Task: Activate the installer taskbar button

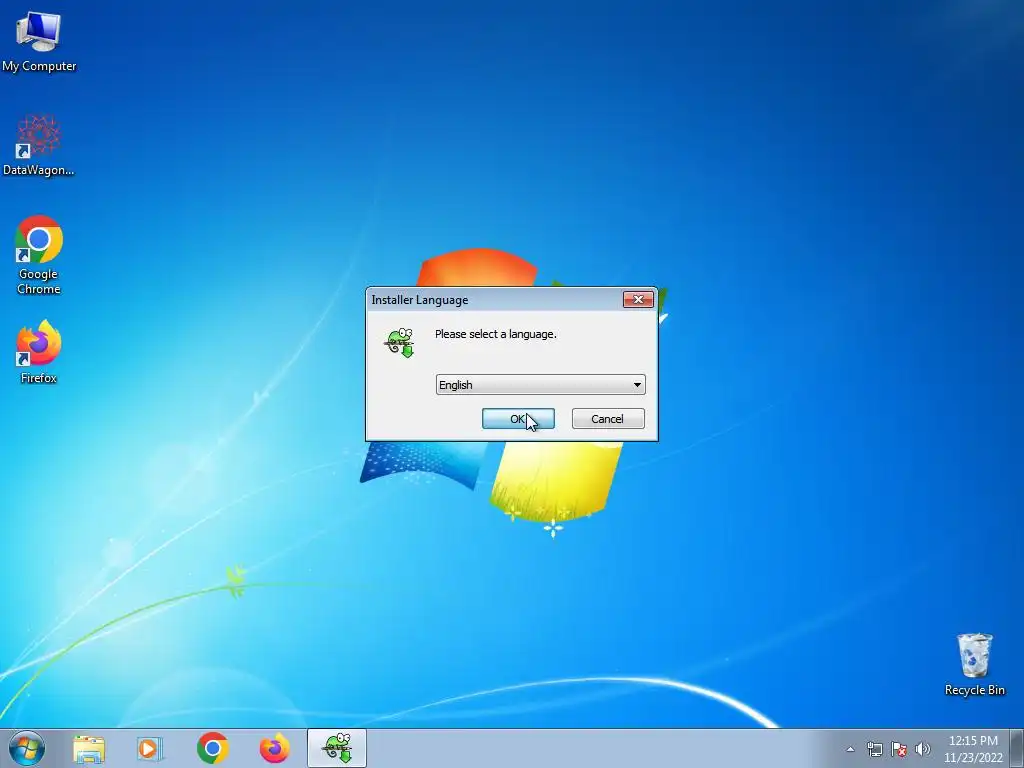Action: 337,748
